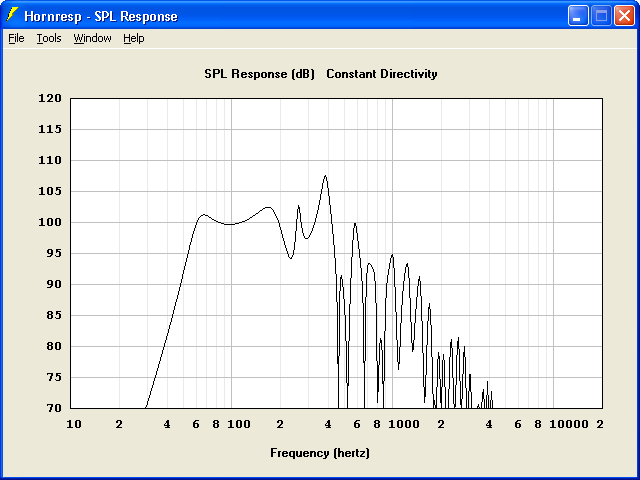Image resolution: width=640 pixels, height=480 pixels.
Task: Click the 1000 frequency axis label
Action: [404, 424]
